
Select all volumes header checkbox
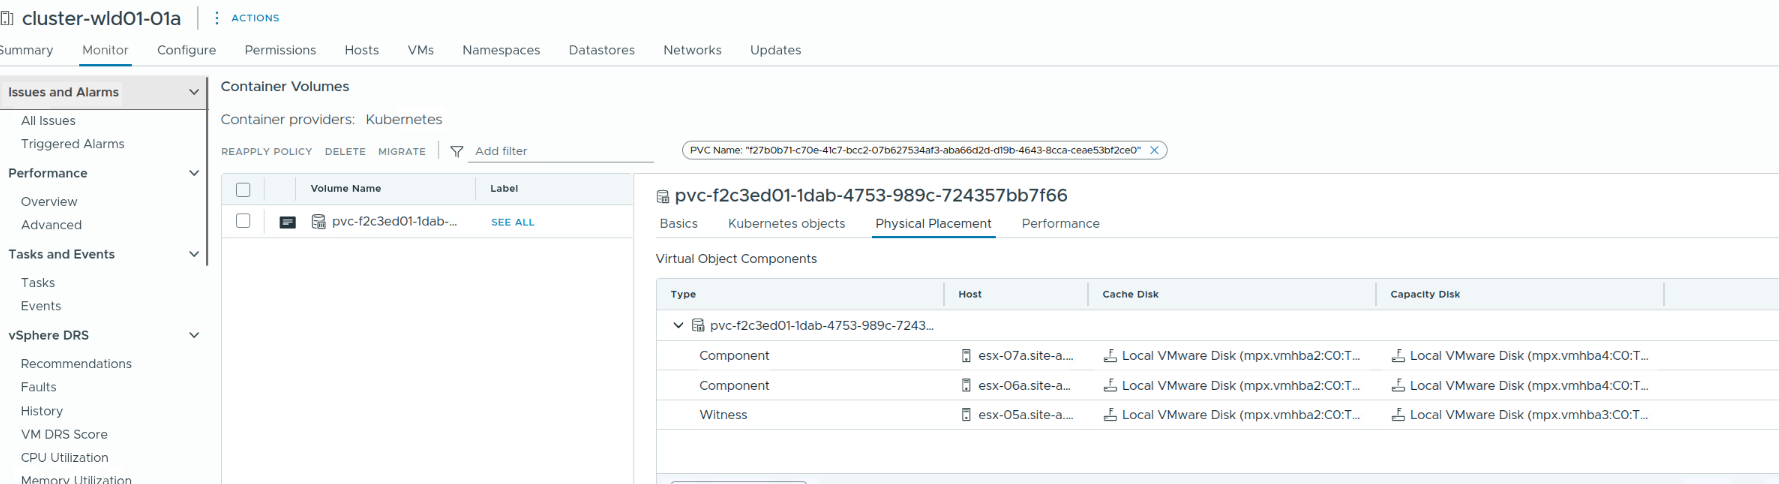point(243,189)
